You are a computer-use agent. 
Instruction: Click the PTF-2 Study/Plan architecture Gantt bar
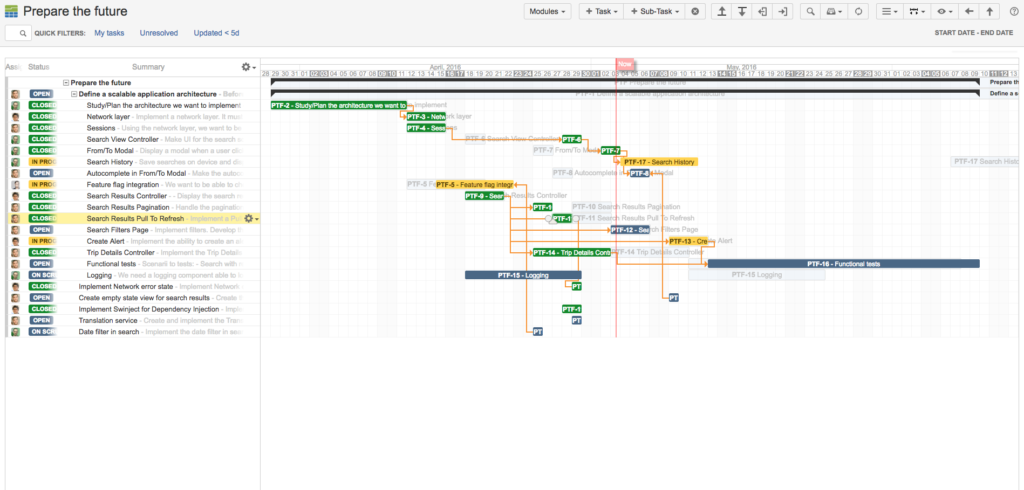(339, 105)
